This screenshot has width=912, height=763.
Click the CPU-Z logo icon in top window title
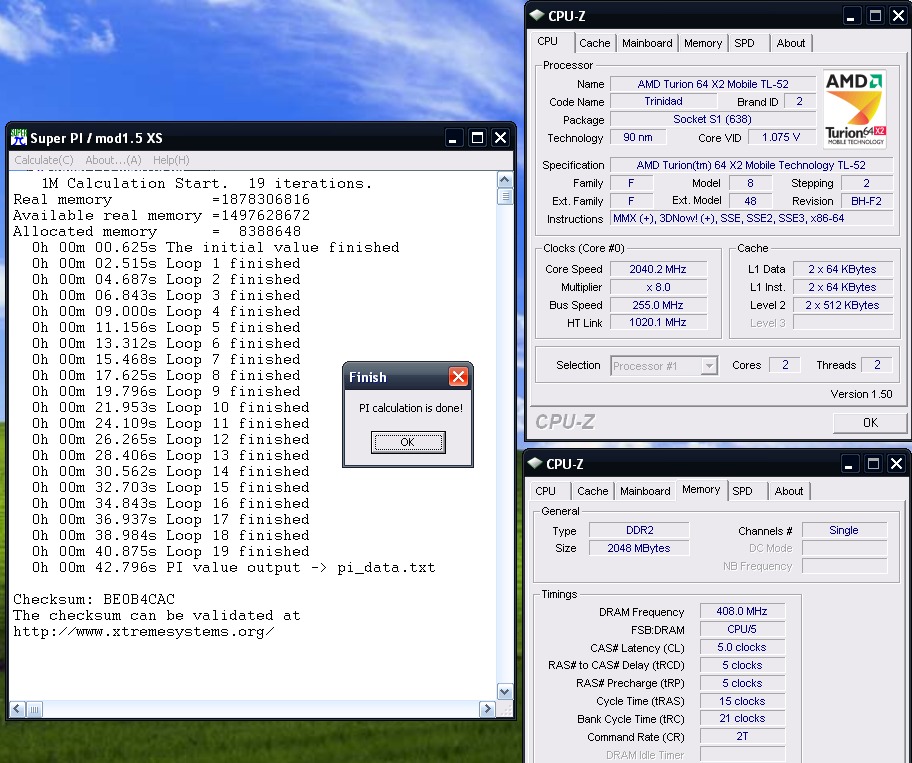[537, 16]
